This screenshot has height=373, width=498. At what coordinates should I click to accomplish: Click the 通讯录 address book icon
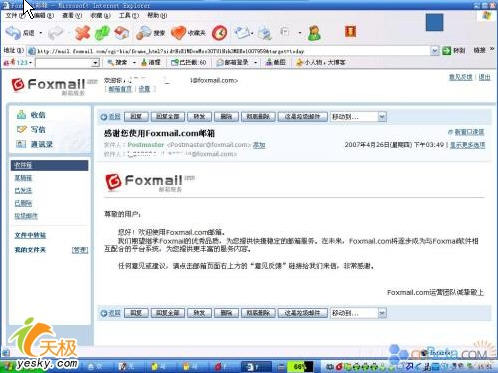pos(21,144)
